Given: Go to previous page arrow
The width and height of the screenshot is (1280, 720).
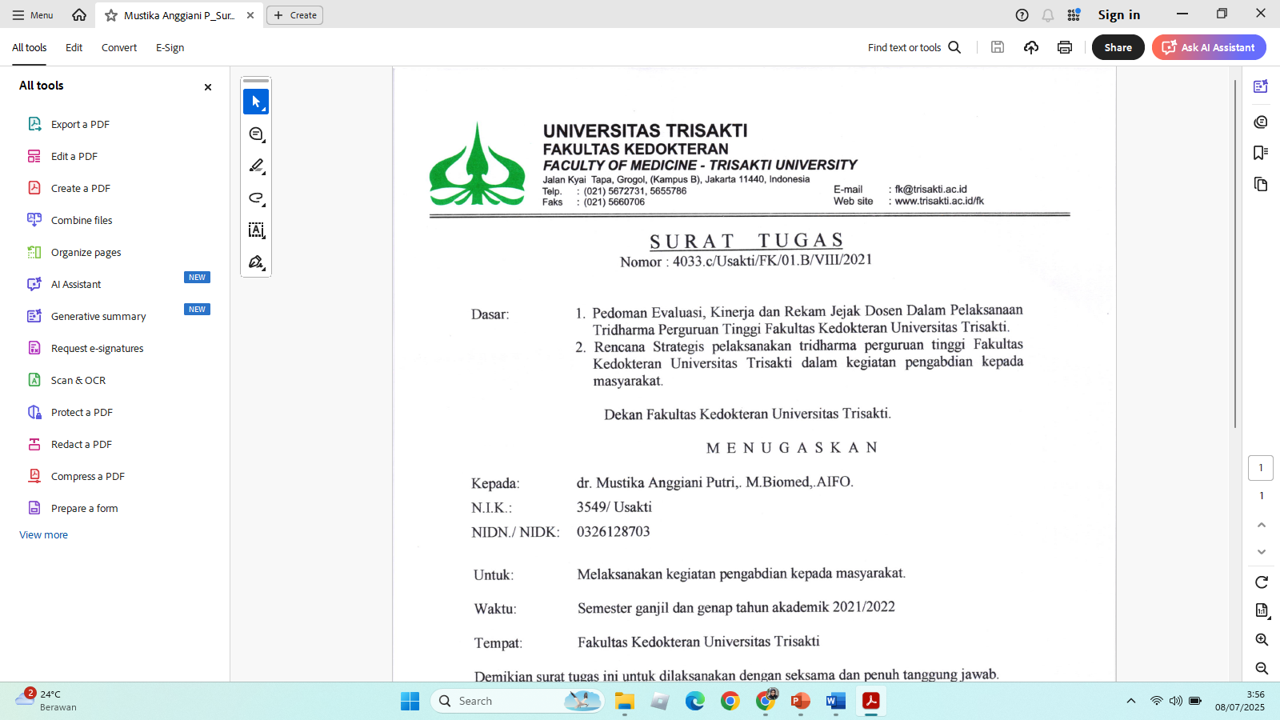Looking at the screenshot, I should (x=1261, y=525).
